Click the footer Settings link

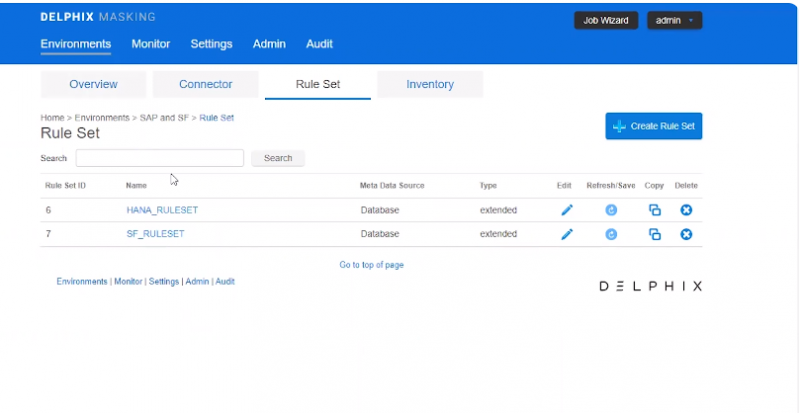point(164,281)
